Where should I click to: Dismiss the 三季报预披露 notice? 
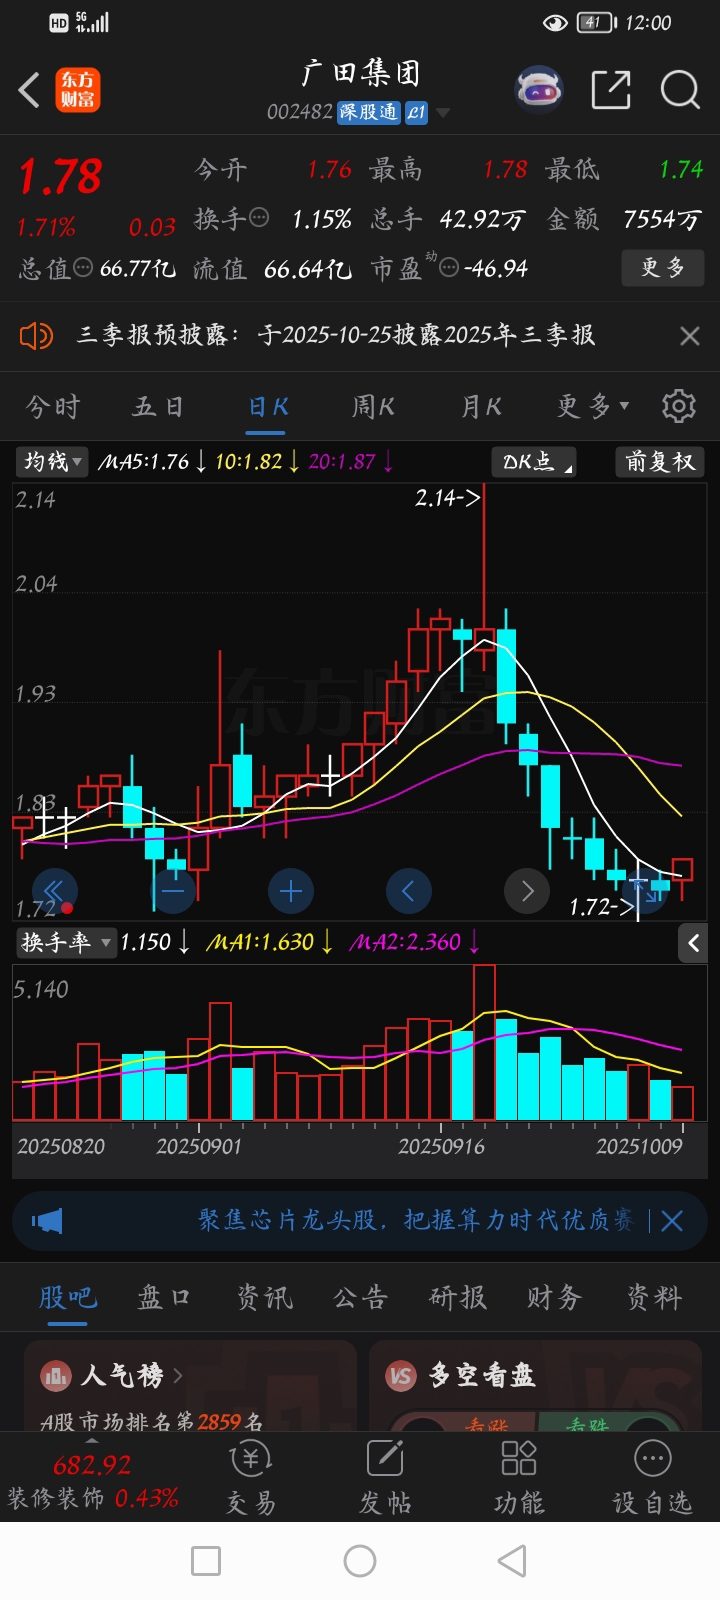pos(690,336)
